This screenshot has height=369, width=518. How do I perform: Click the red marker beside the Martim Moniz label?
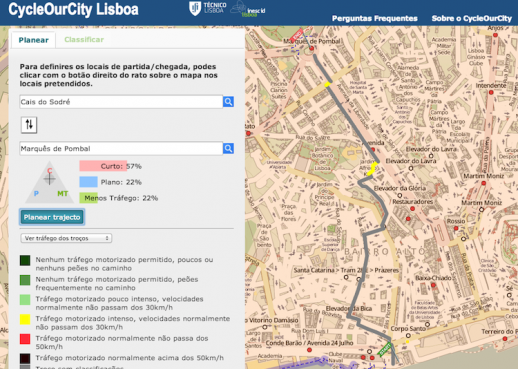tap(484, 183)
